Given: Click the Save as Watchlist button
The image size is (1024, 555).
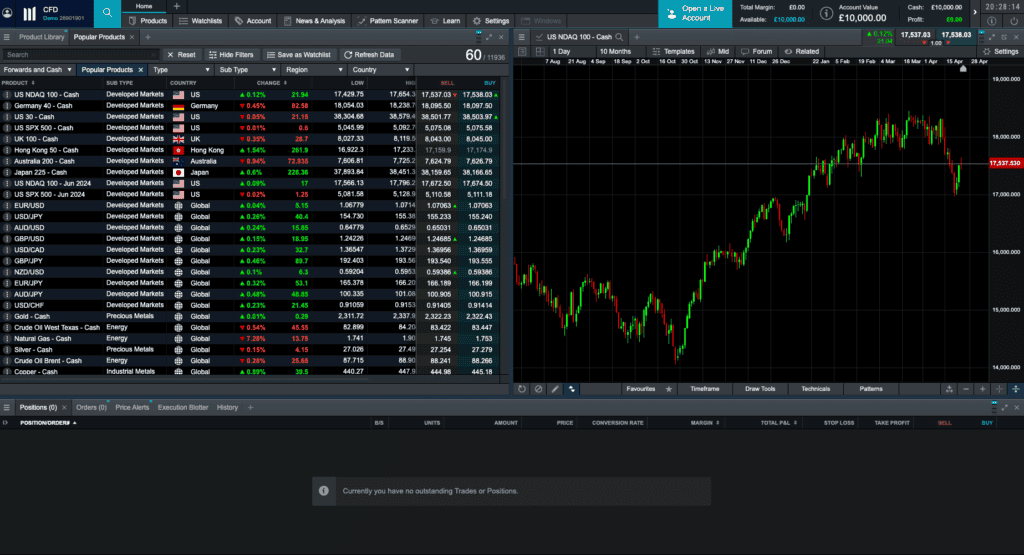Looking at the screenshot, I should point(298,55).
